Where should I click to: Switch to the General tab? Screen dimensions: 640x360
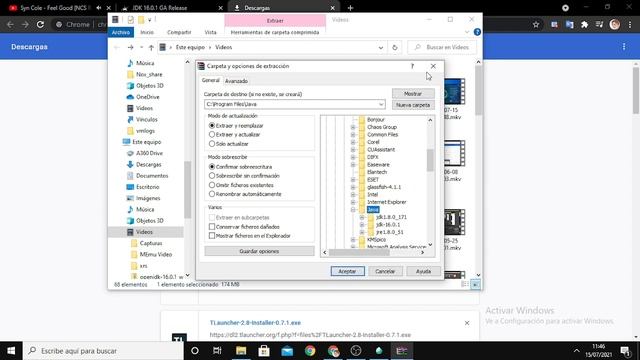pyautogui.click(x=211, y=80)
